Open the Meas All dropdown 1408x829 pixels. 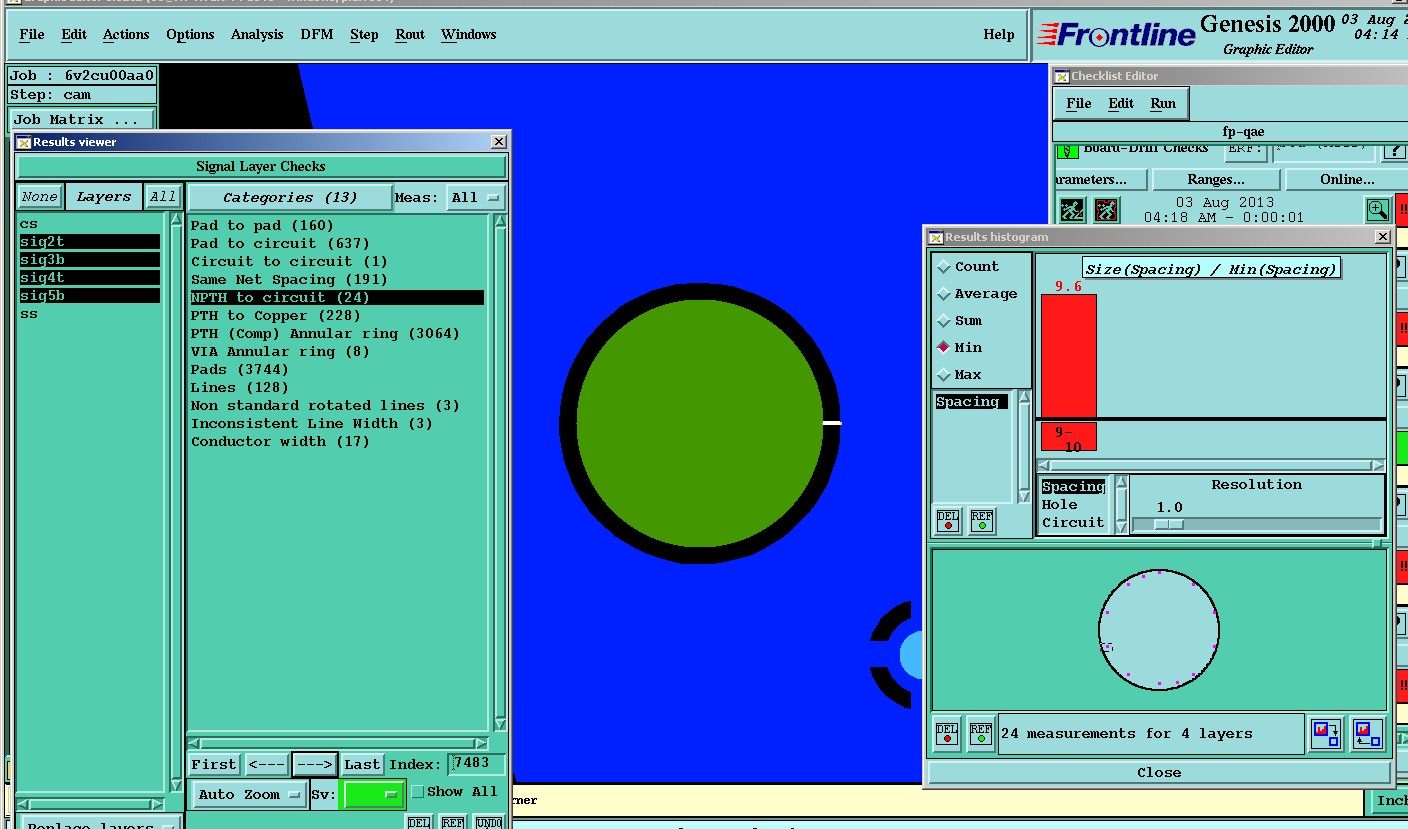click(x=475, y=198)
